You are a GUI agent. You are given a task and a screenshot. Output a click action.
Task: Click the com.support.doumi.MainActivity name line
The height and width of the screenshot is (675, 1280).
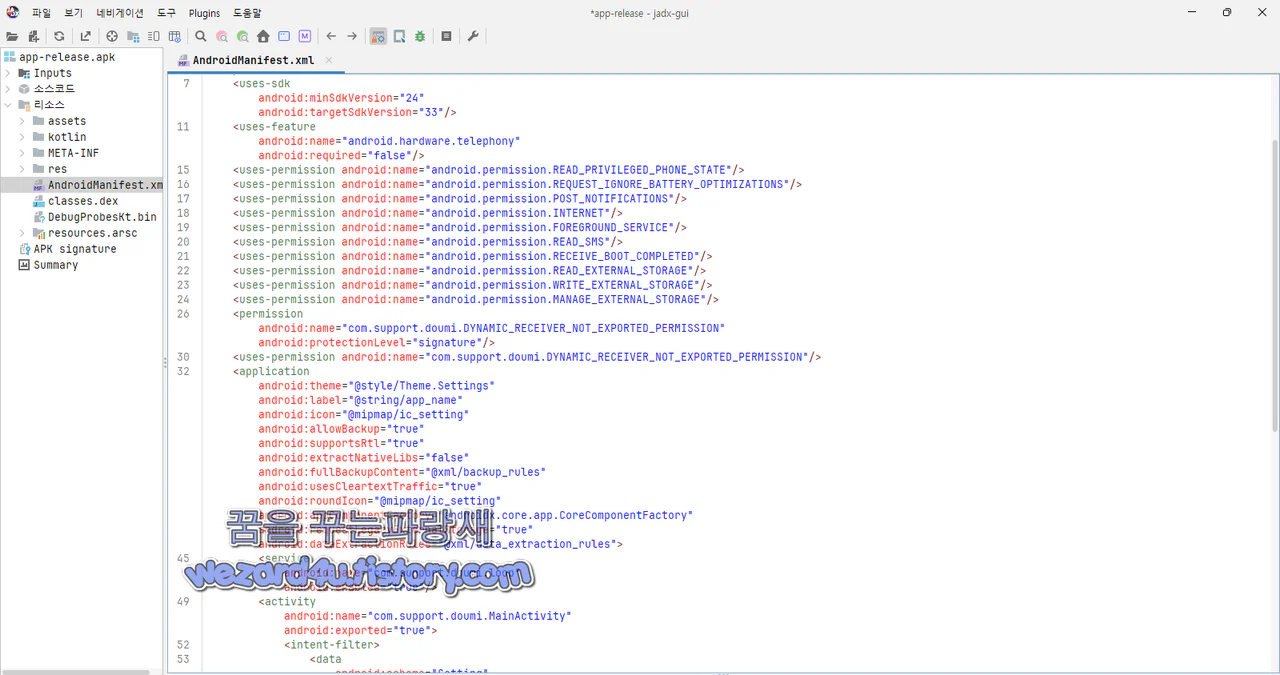[428, 616]
